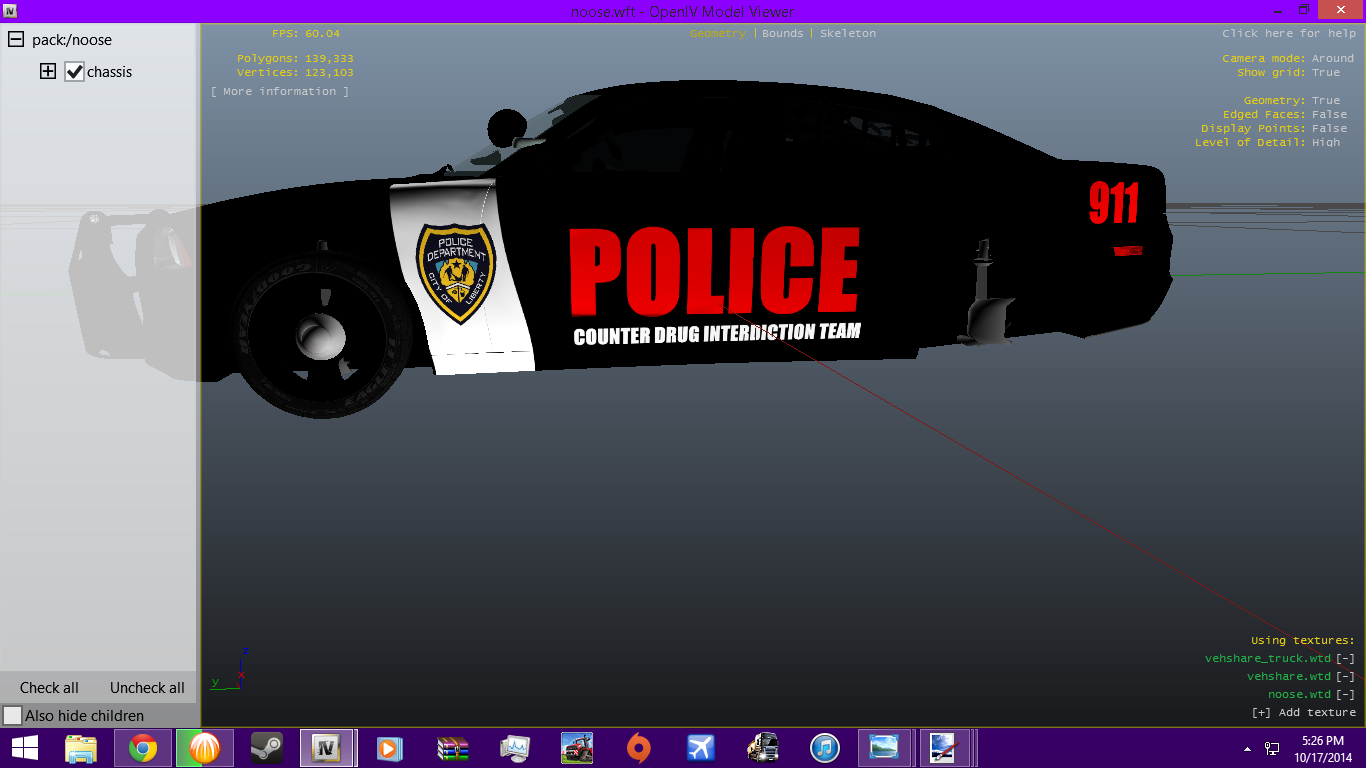
Task: Switch to the Skeleton view tab
Action: [x=847, y=33]
